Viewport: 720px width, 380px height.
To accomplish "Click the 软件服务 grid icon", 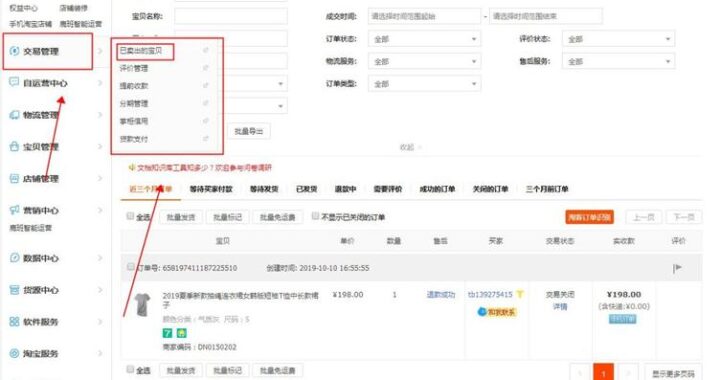I will click(14, 322).
